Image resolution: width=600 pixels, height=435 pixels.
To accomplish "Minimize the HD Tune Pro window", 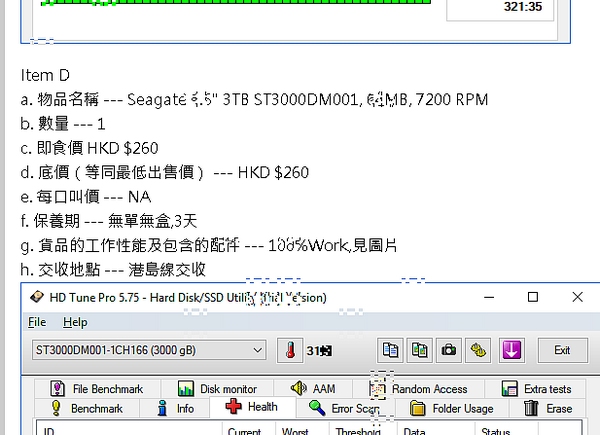I will click(489, 297).
